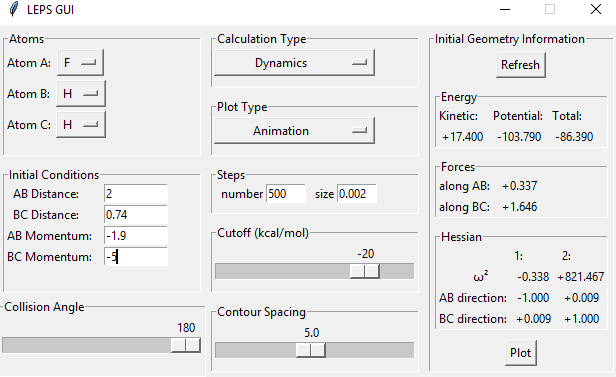Screen dimensions: 616x377
Task: Open the Plot Type dropdown set to Animation
Action: point(294,130)
